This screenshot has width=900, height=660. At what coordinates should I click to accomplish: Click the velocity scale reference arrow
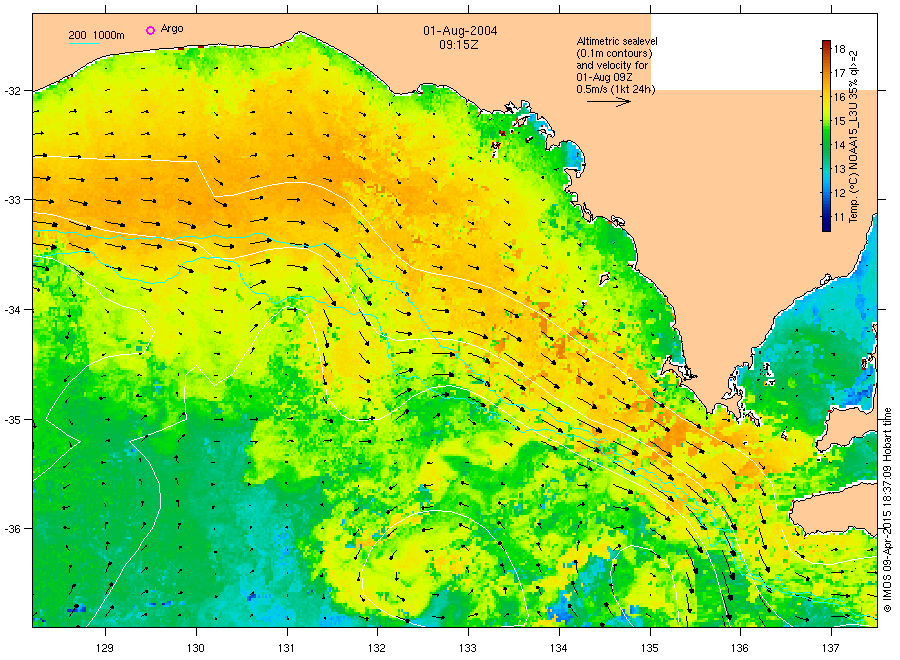[609, 102]
